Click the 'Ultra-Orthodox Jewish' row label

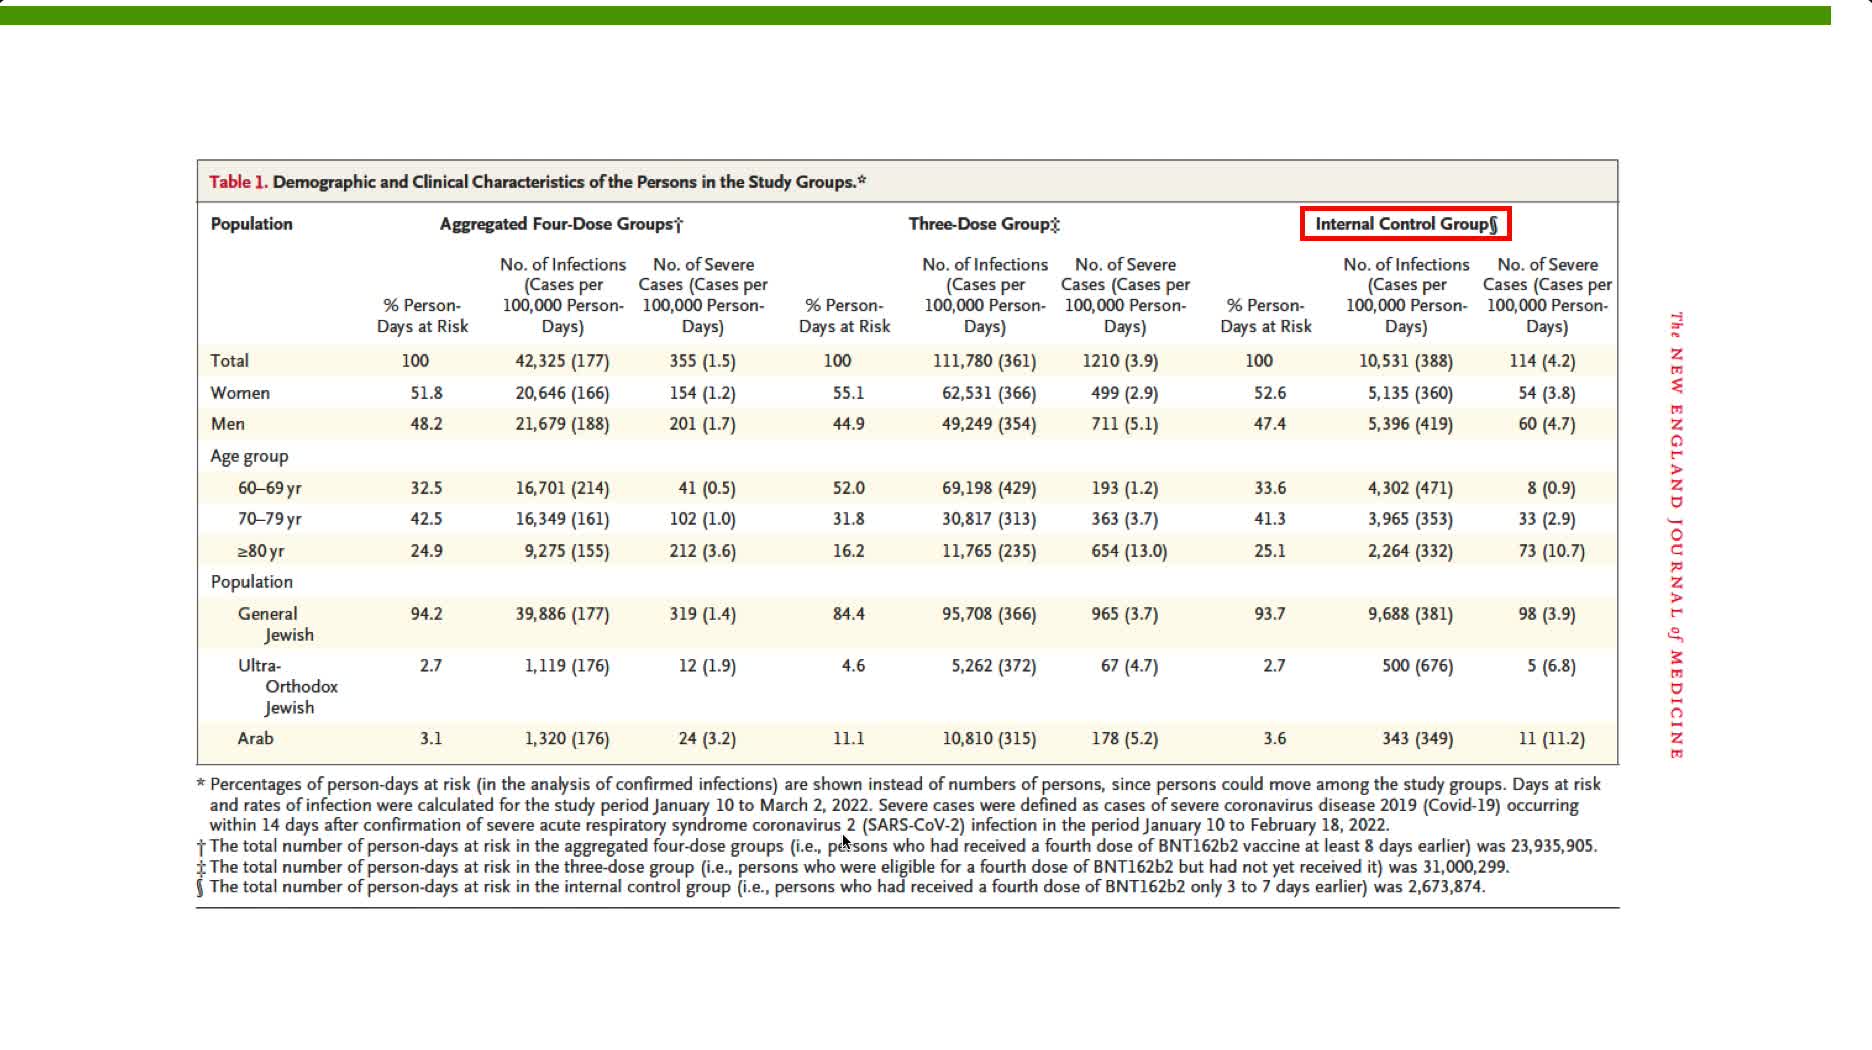(288, 687)
